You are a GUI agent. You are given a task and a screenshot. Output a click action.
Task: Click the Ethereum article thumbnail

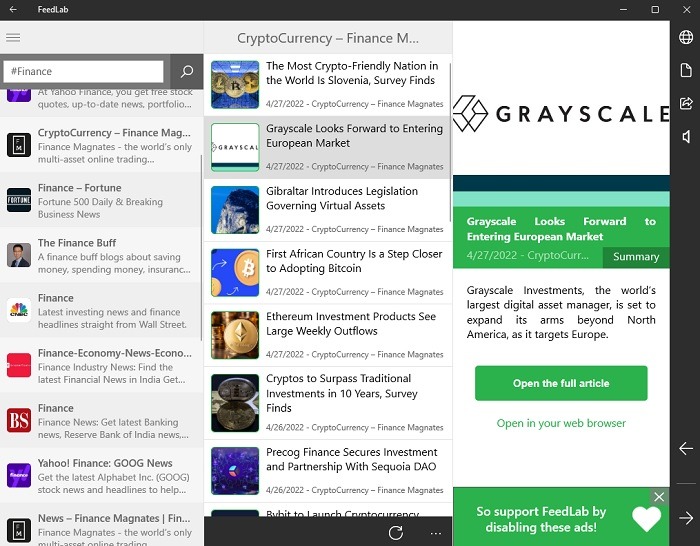click(235, 335)
